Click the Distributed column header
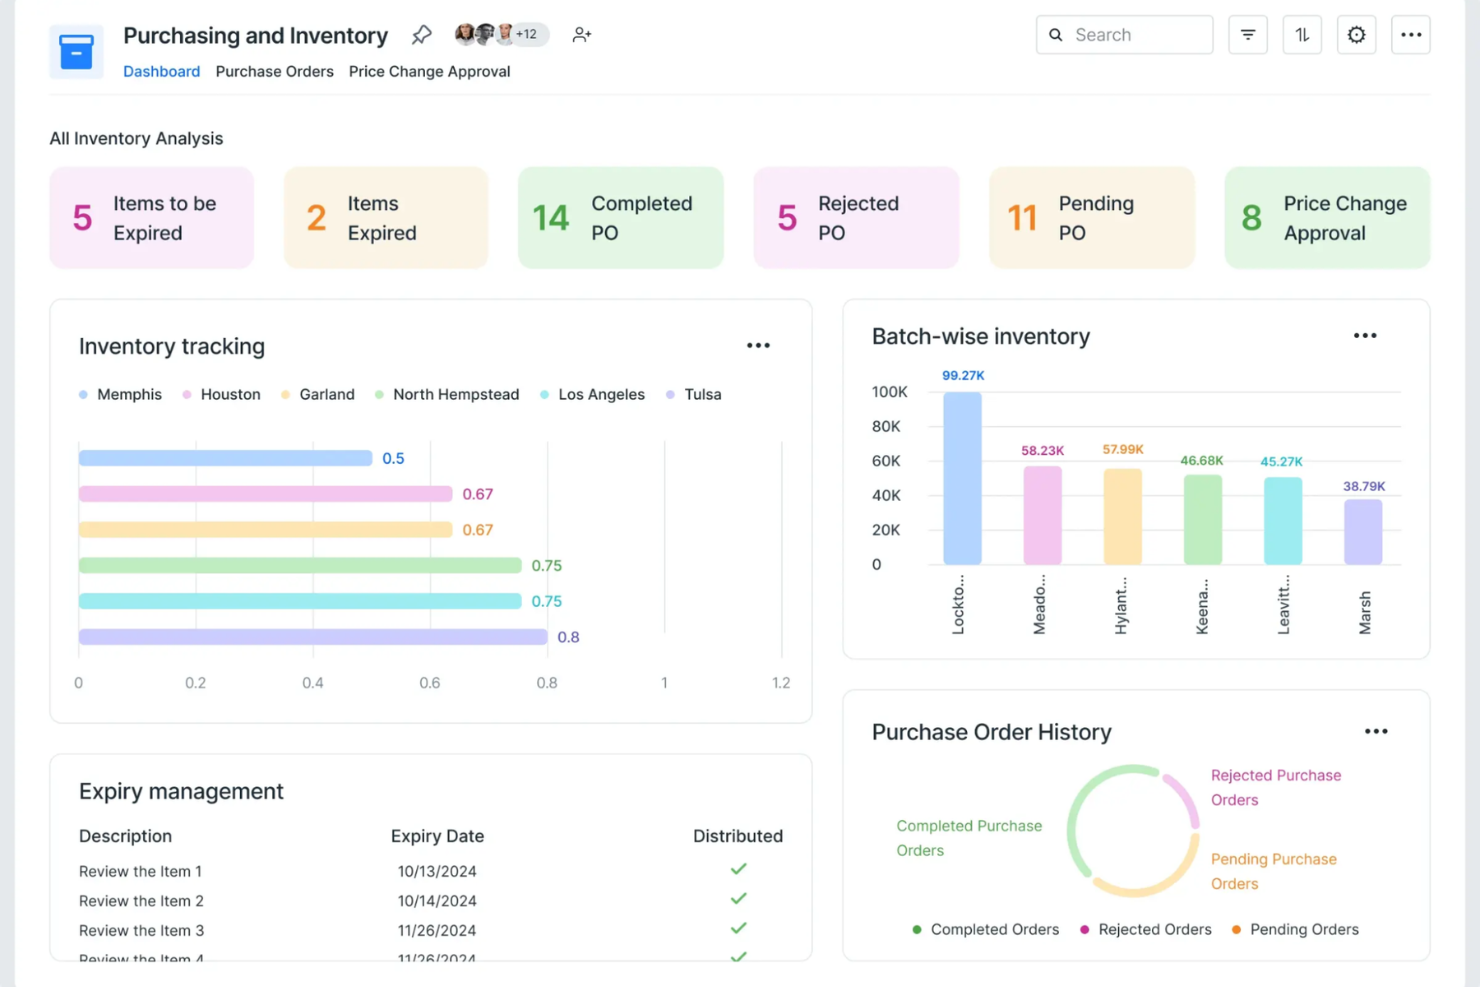 pos(738,836)
